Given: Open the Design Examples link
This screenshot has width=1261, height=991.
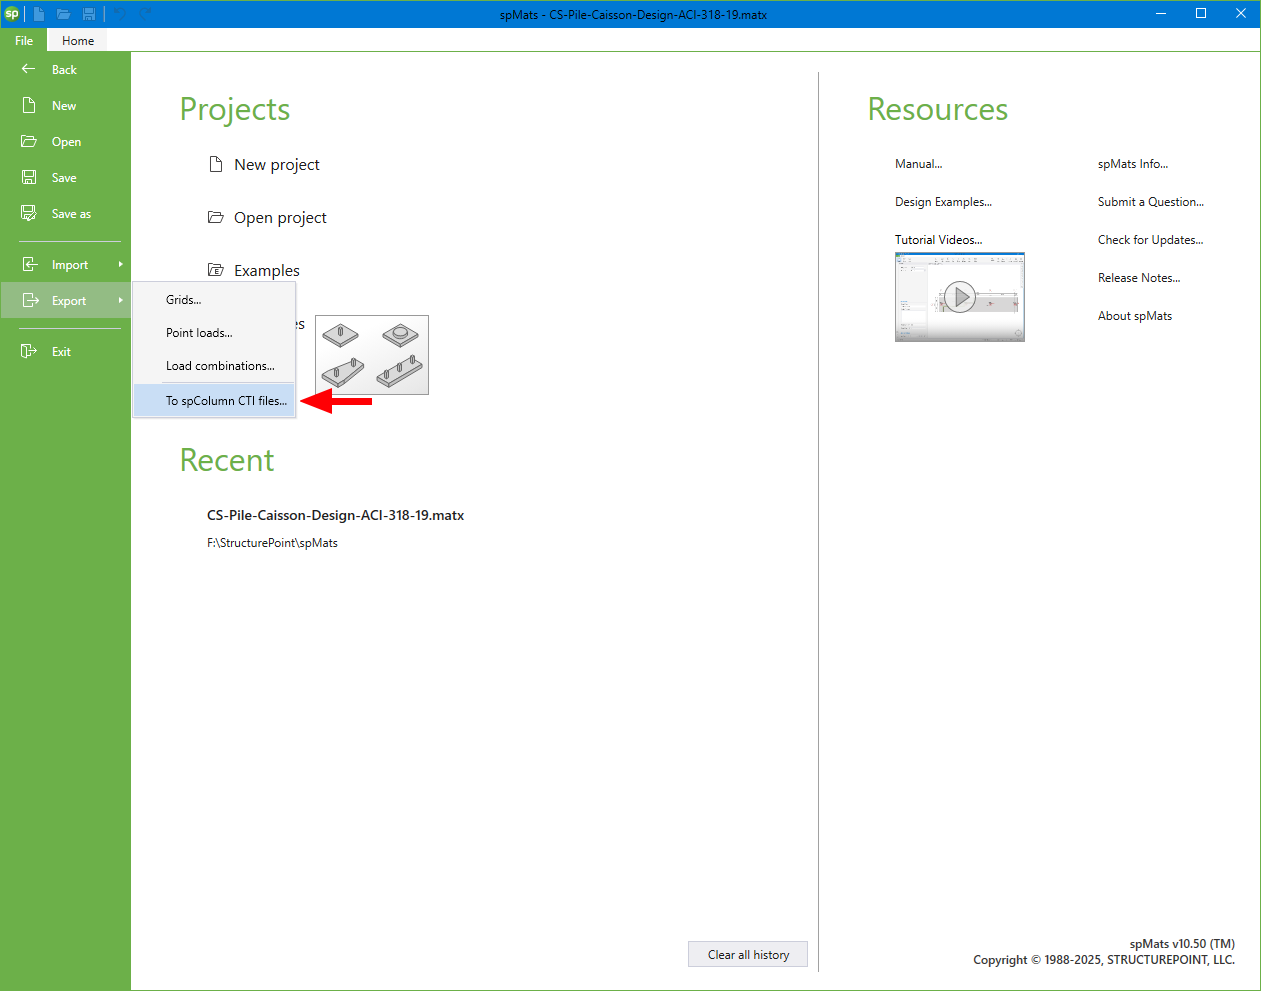Looking at the screenshot, I should [943, 201].
